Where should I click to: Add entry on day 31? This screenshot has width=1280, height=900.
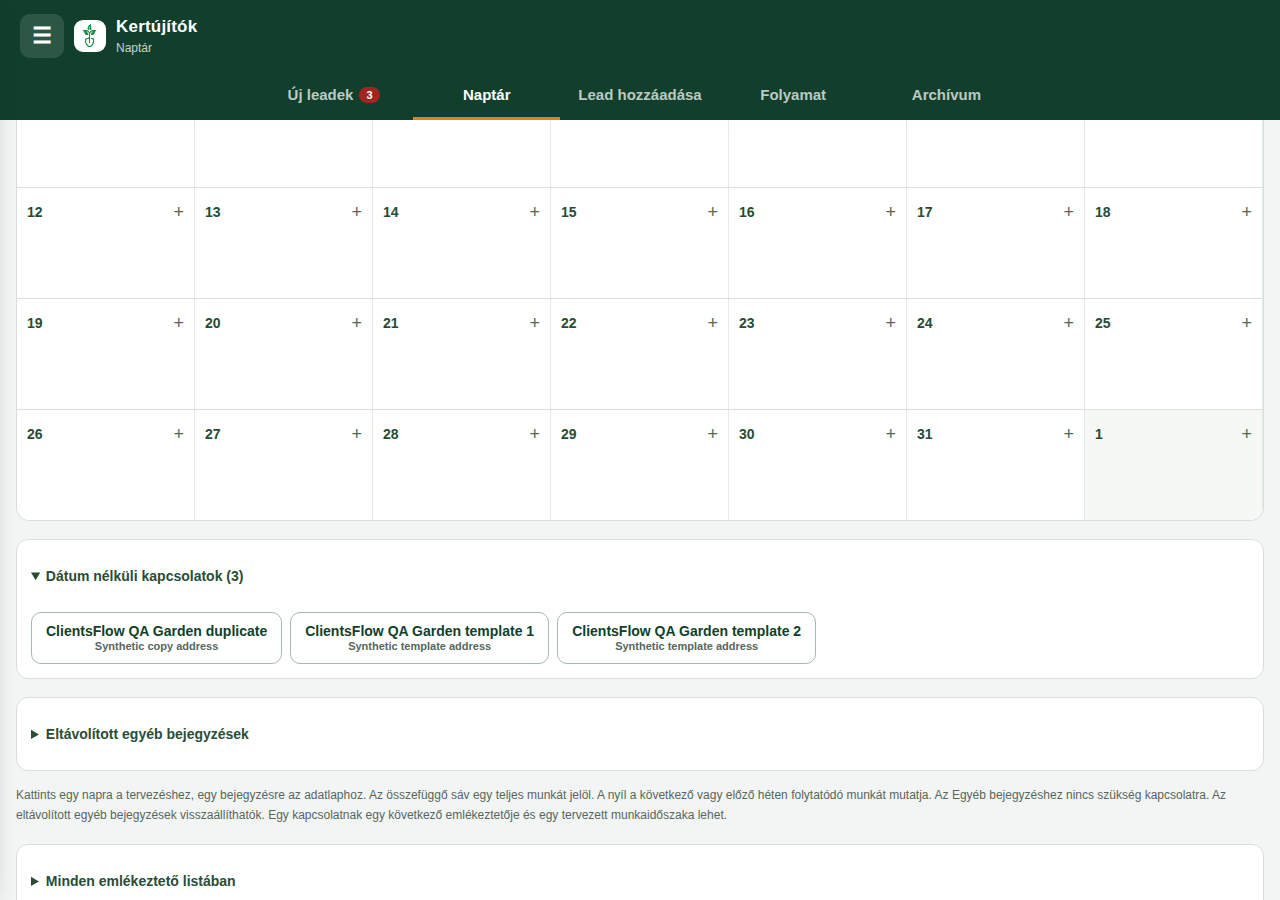pyautogui.click(x=1069, y=434)
